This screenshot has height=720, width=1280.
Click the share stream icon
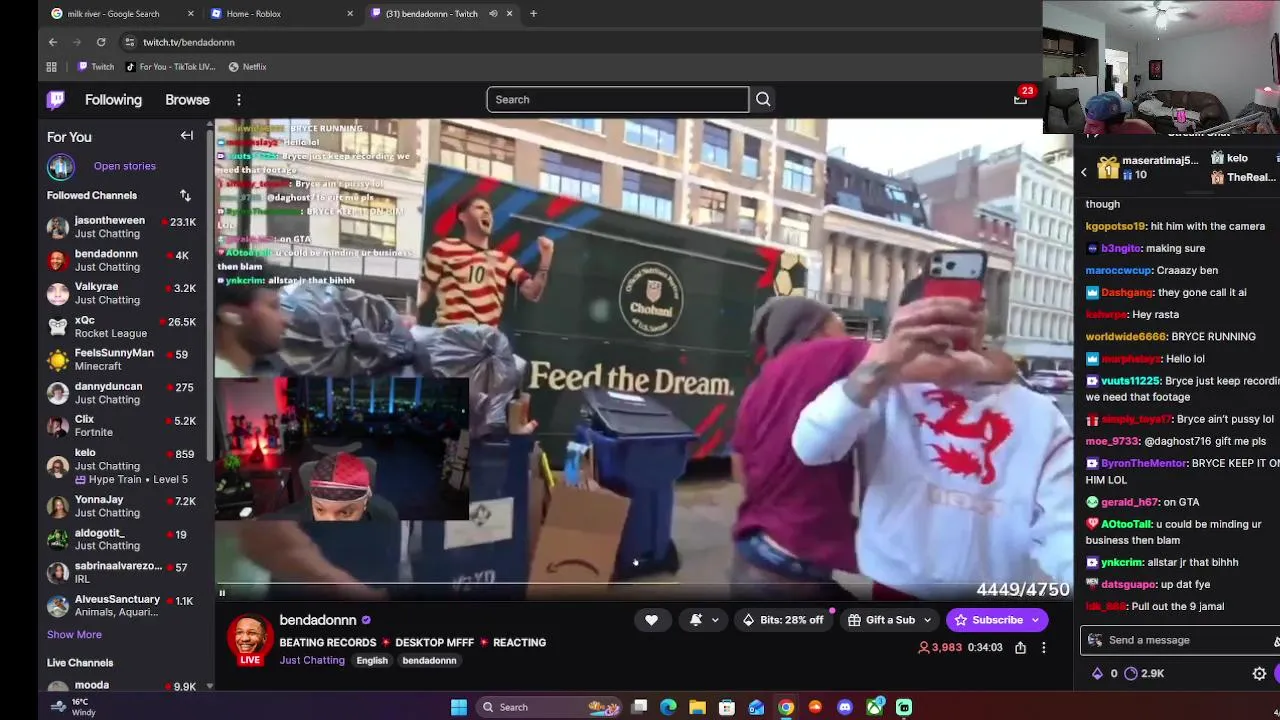[x=1020, y=647]
